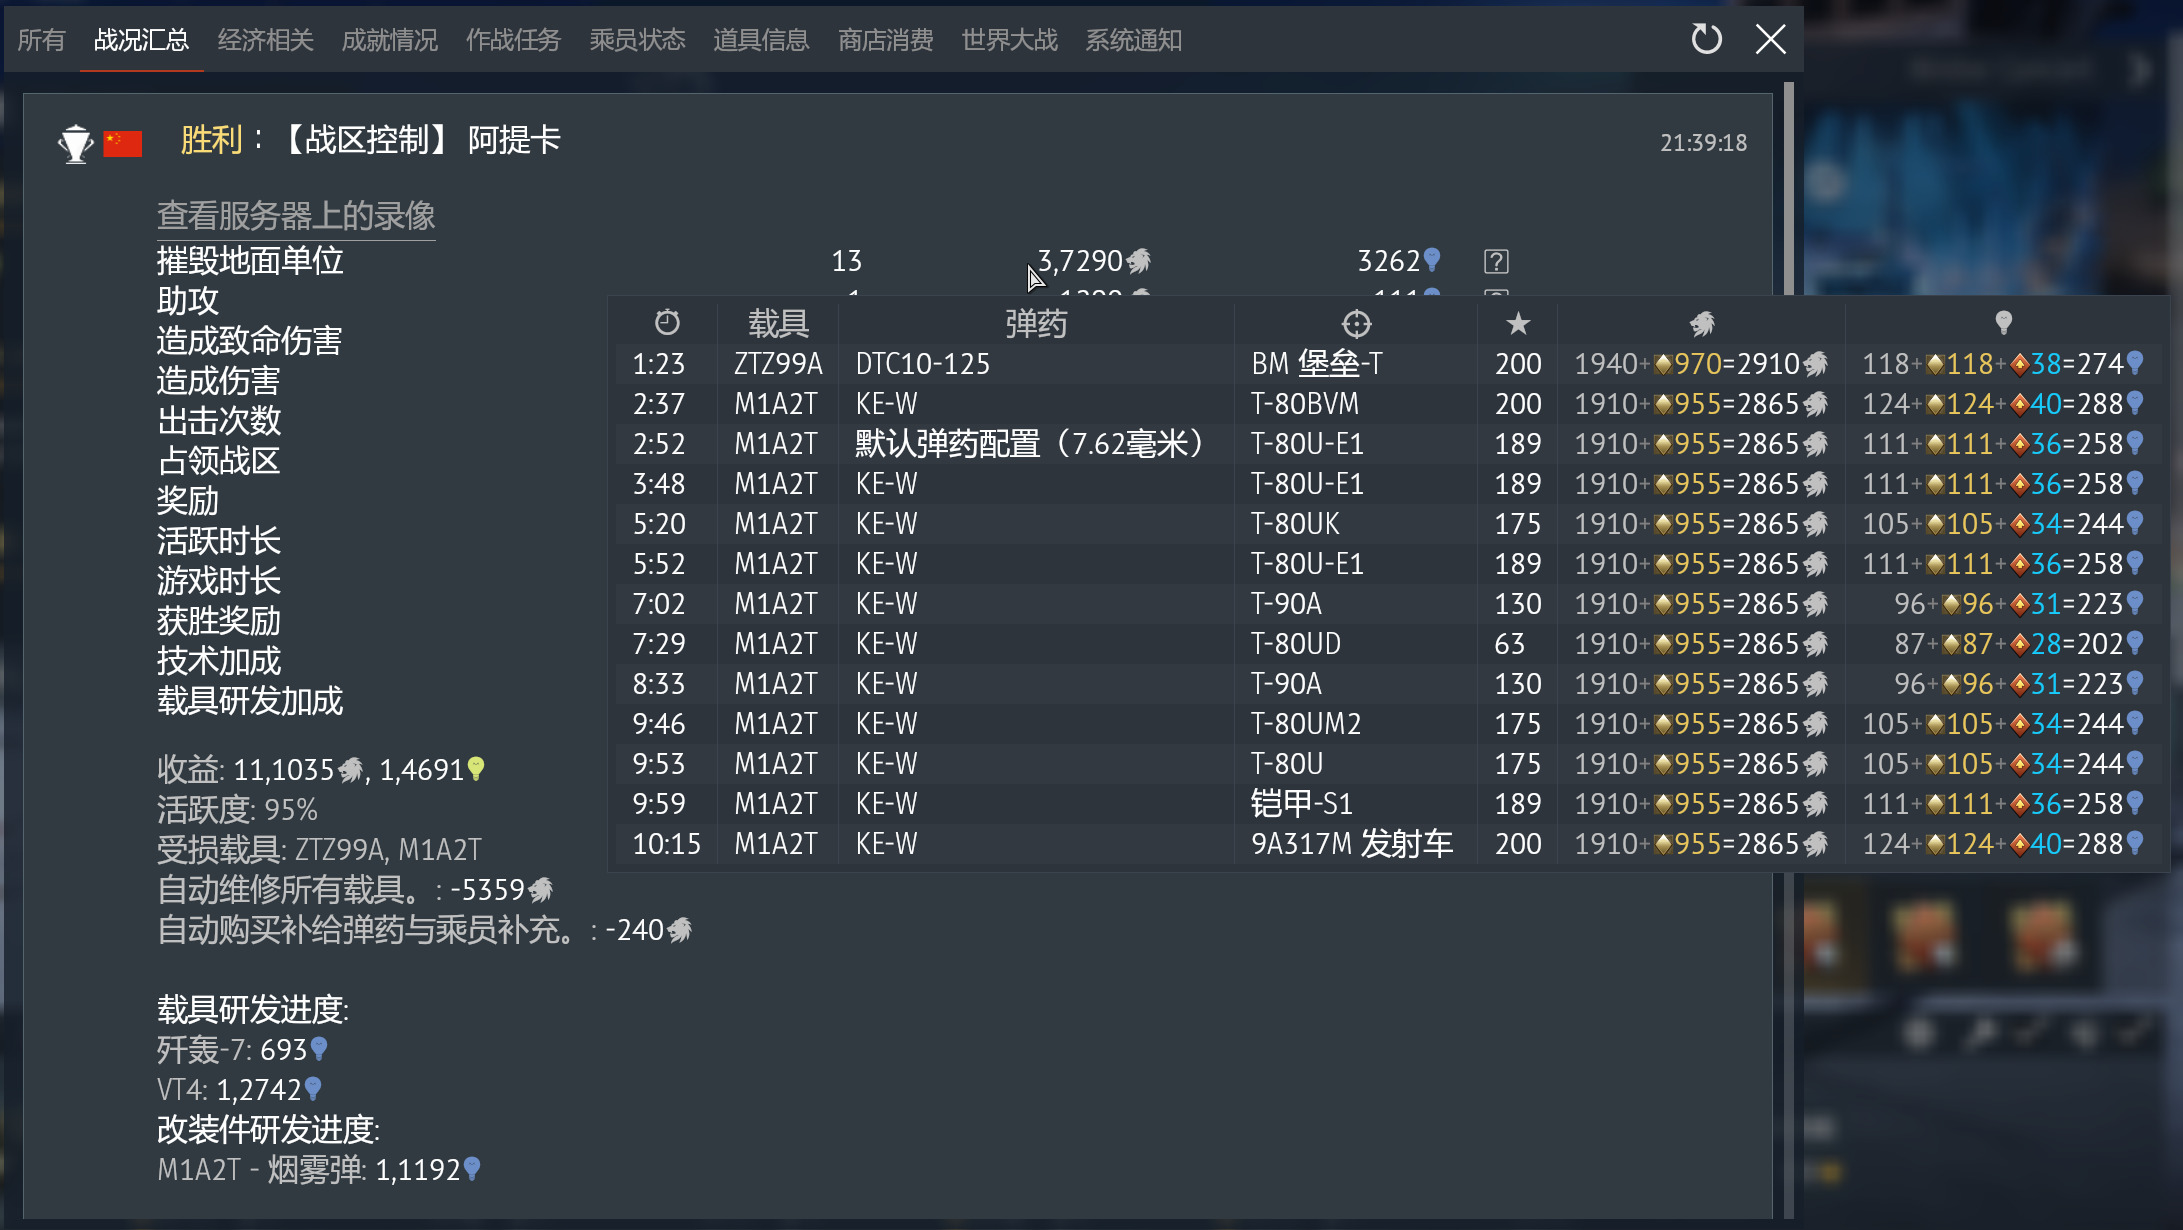Click the question mark help icon

(x=1495, y=262)
